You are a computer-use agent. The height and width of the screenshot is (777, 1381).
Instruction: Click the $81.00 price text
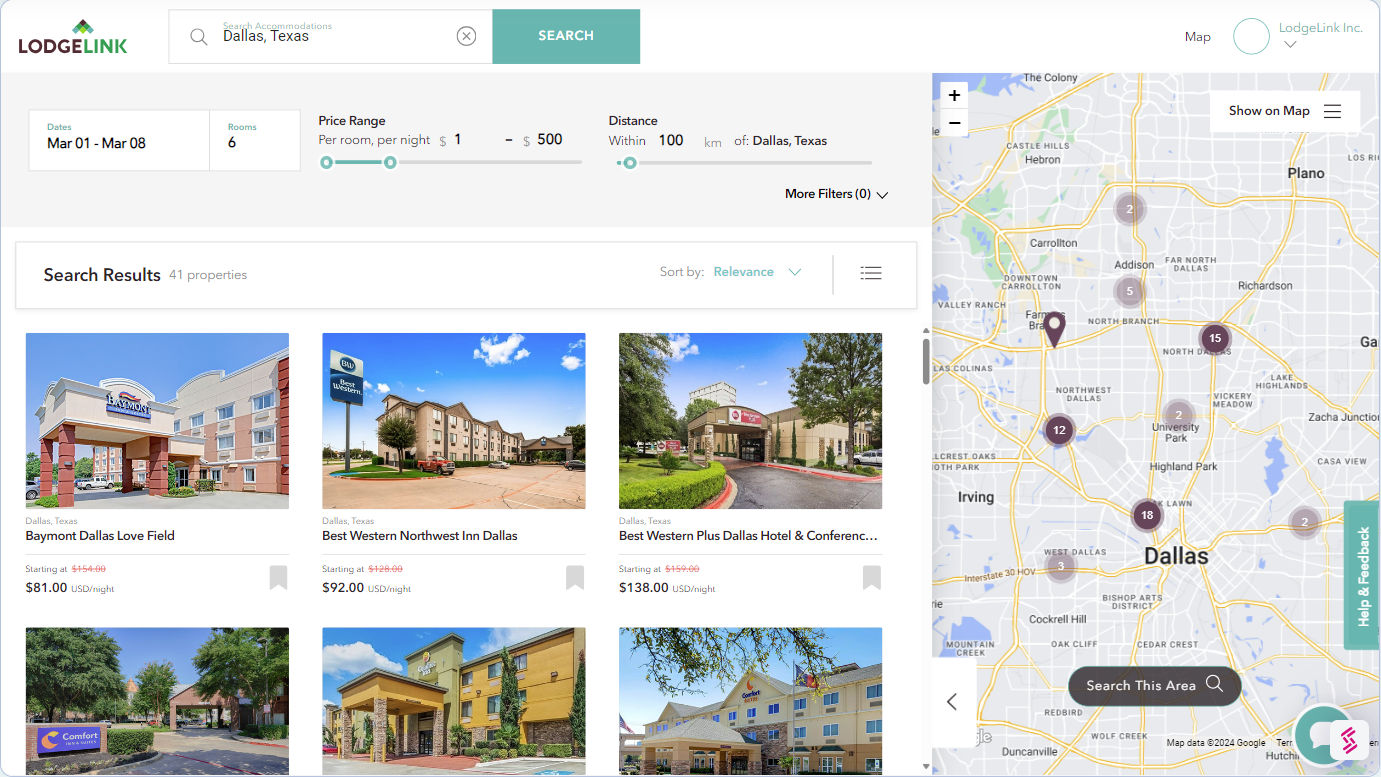pos(47,588)
